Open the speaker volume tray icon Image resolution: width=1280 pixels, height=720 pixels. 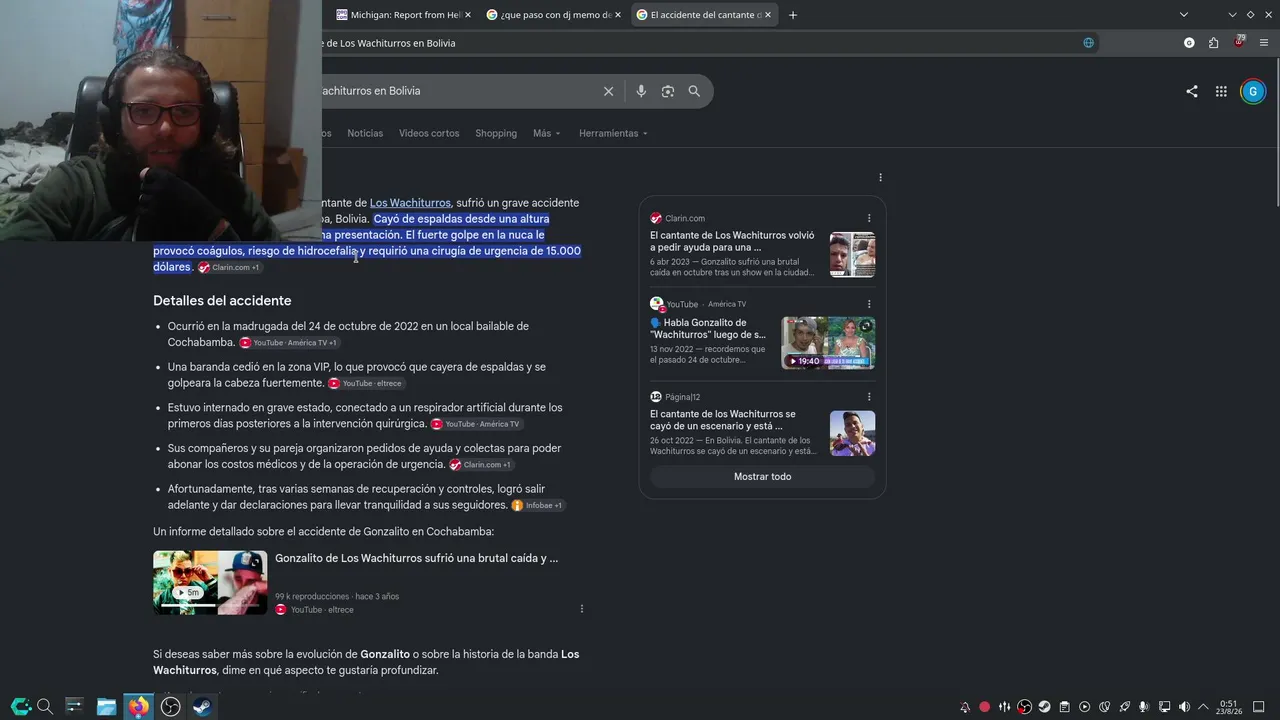[1184, 707]
